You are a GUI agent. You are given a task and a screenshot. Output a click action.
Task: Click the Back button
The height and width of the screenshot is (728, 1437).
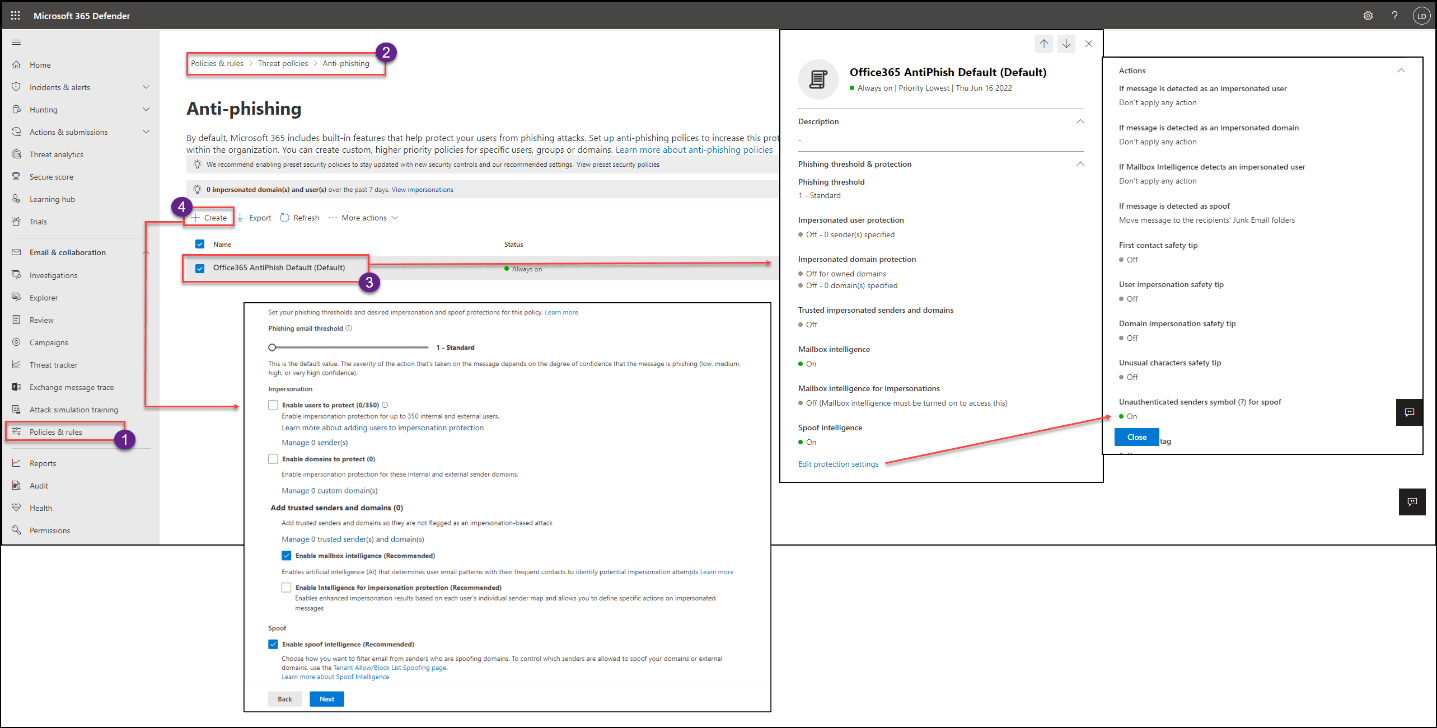(284, 699)
